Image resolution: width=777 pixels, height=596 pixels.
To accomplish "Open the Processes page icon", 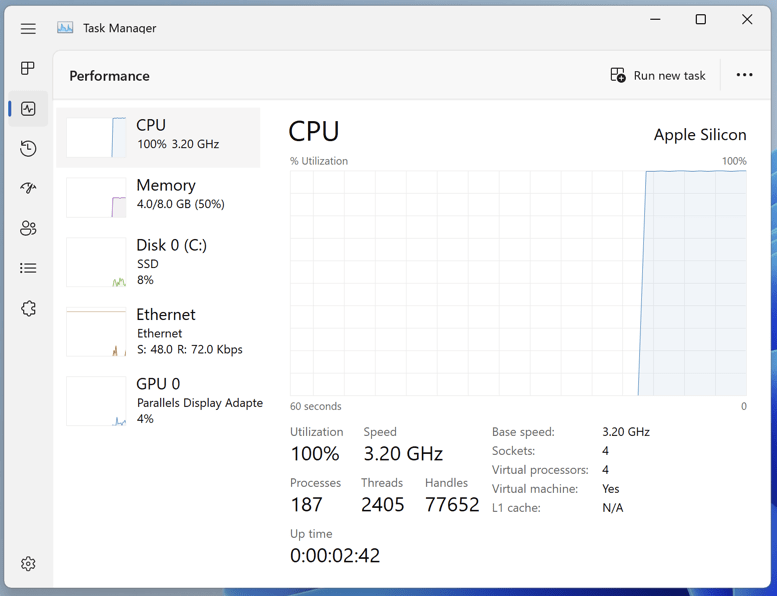I will coord(28,68).
